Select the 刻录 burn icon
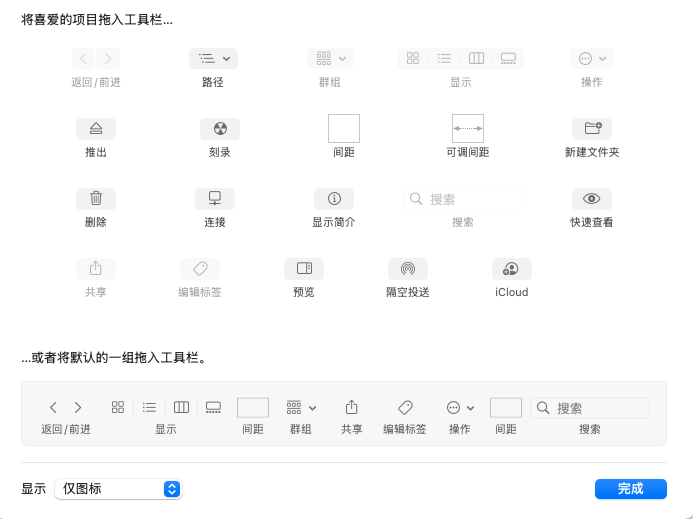This screenshot has height=519, width=693. pyautogui.click(x=220, y=128)
